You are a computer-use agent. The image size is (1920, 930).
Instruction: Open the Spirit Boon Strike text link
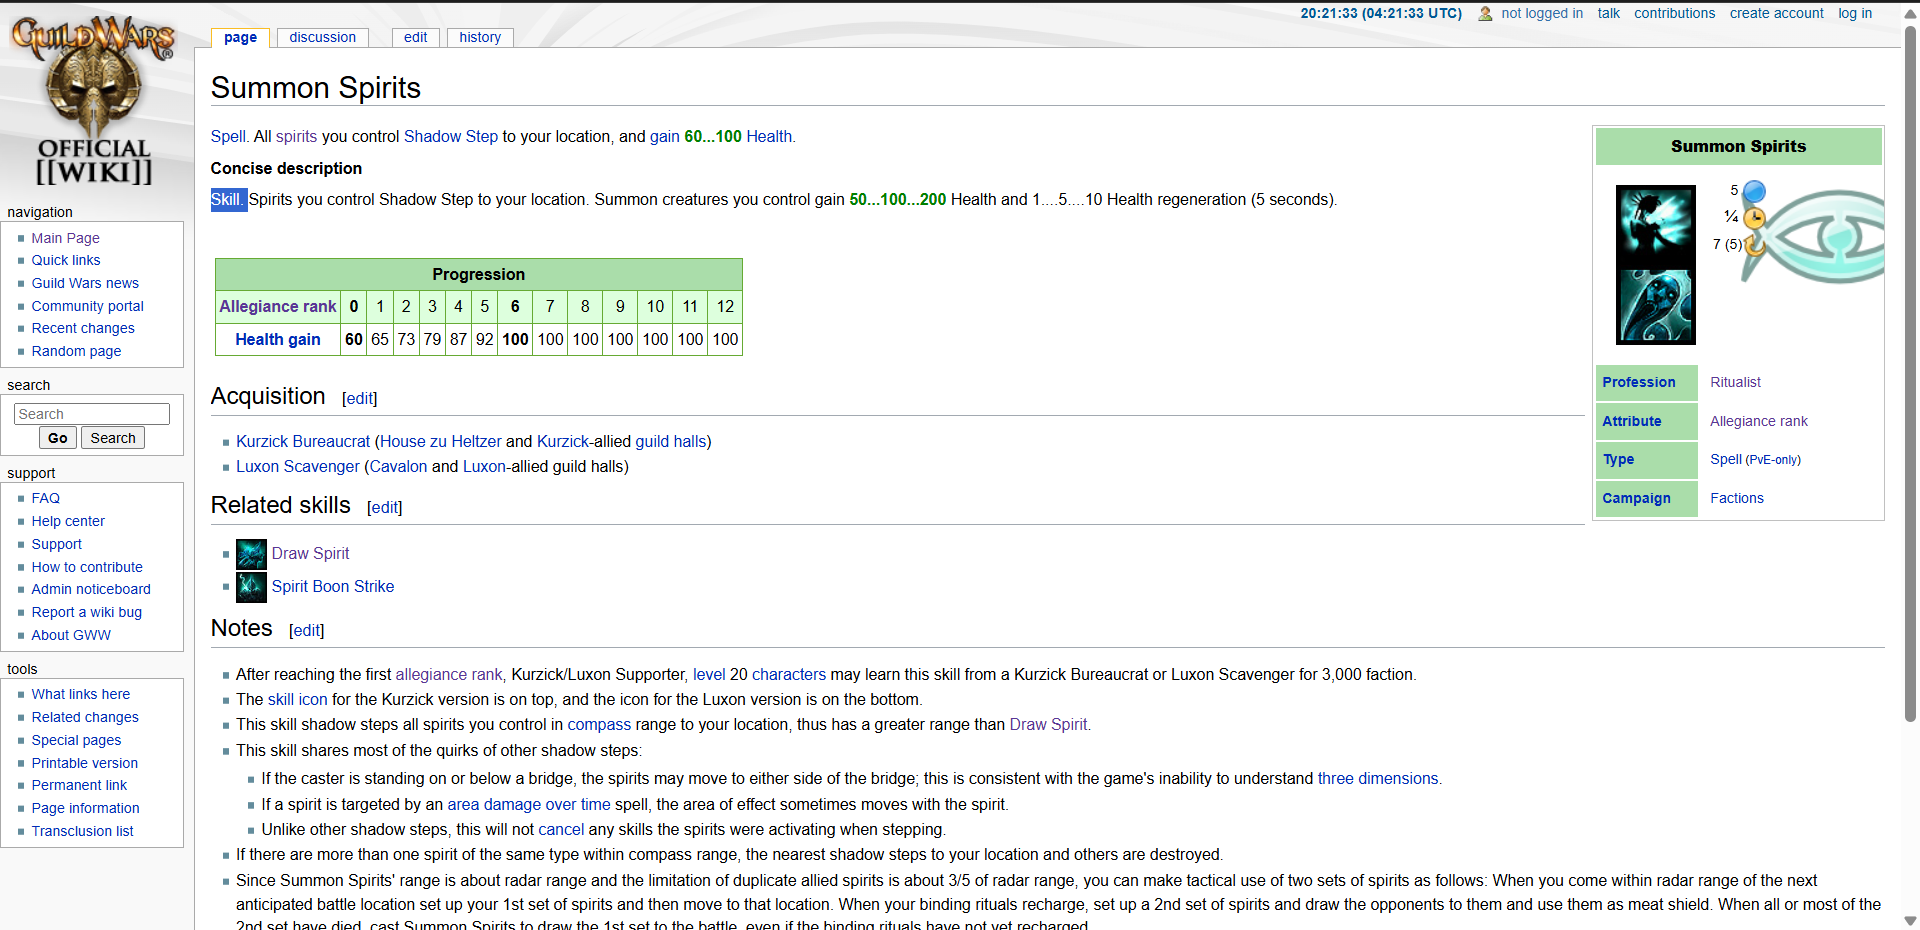pos(333,586)
